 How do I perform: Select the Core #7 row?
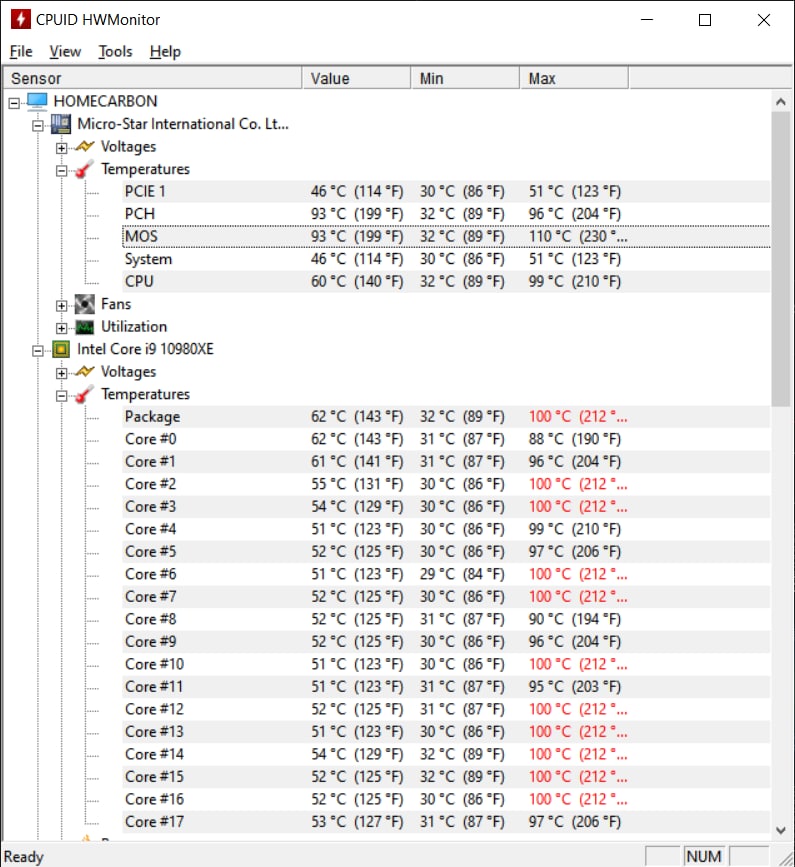(446, 597)
